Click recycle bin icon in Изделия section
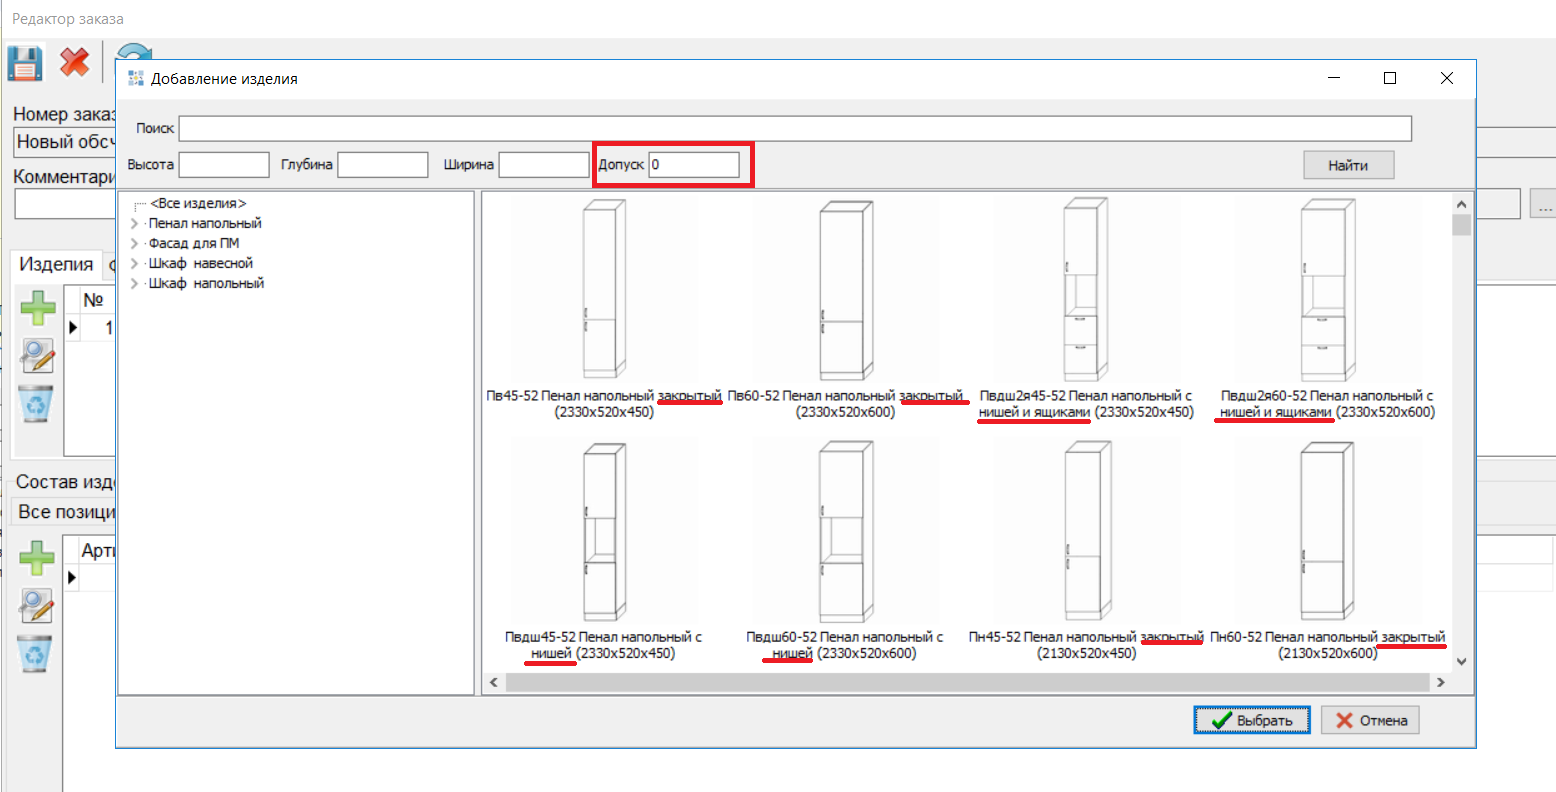The width and height of the screenshot is (1556, 792). pos(38,404)
